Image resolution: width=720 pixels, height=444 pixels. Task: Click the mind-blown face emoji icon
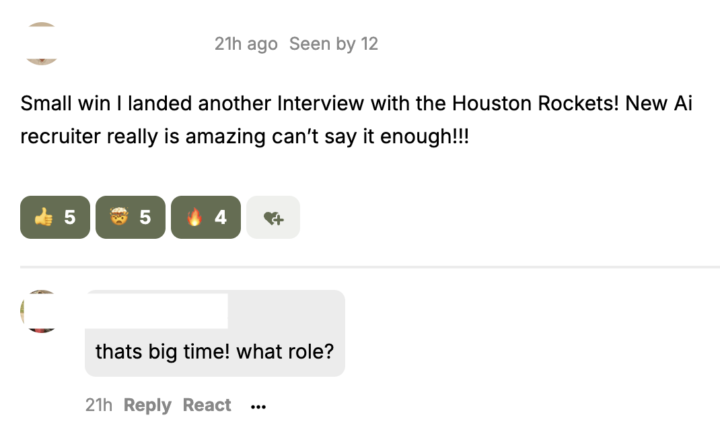[x=119, y=217]
